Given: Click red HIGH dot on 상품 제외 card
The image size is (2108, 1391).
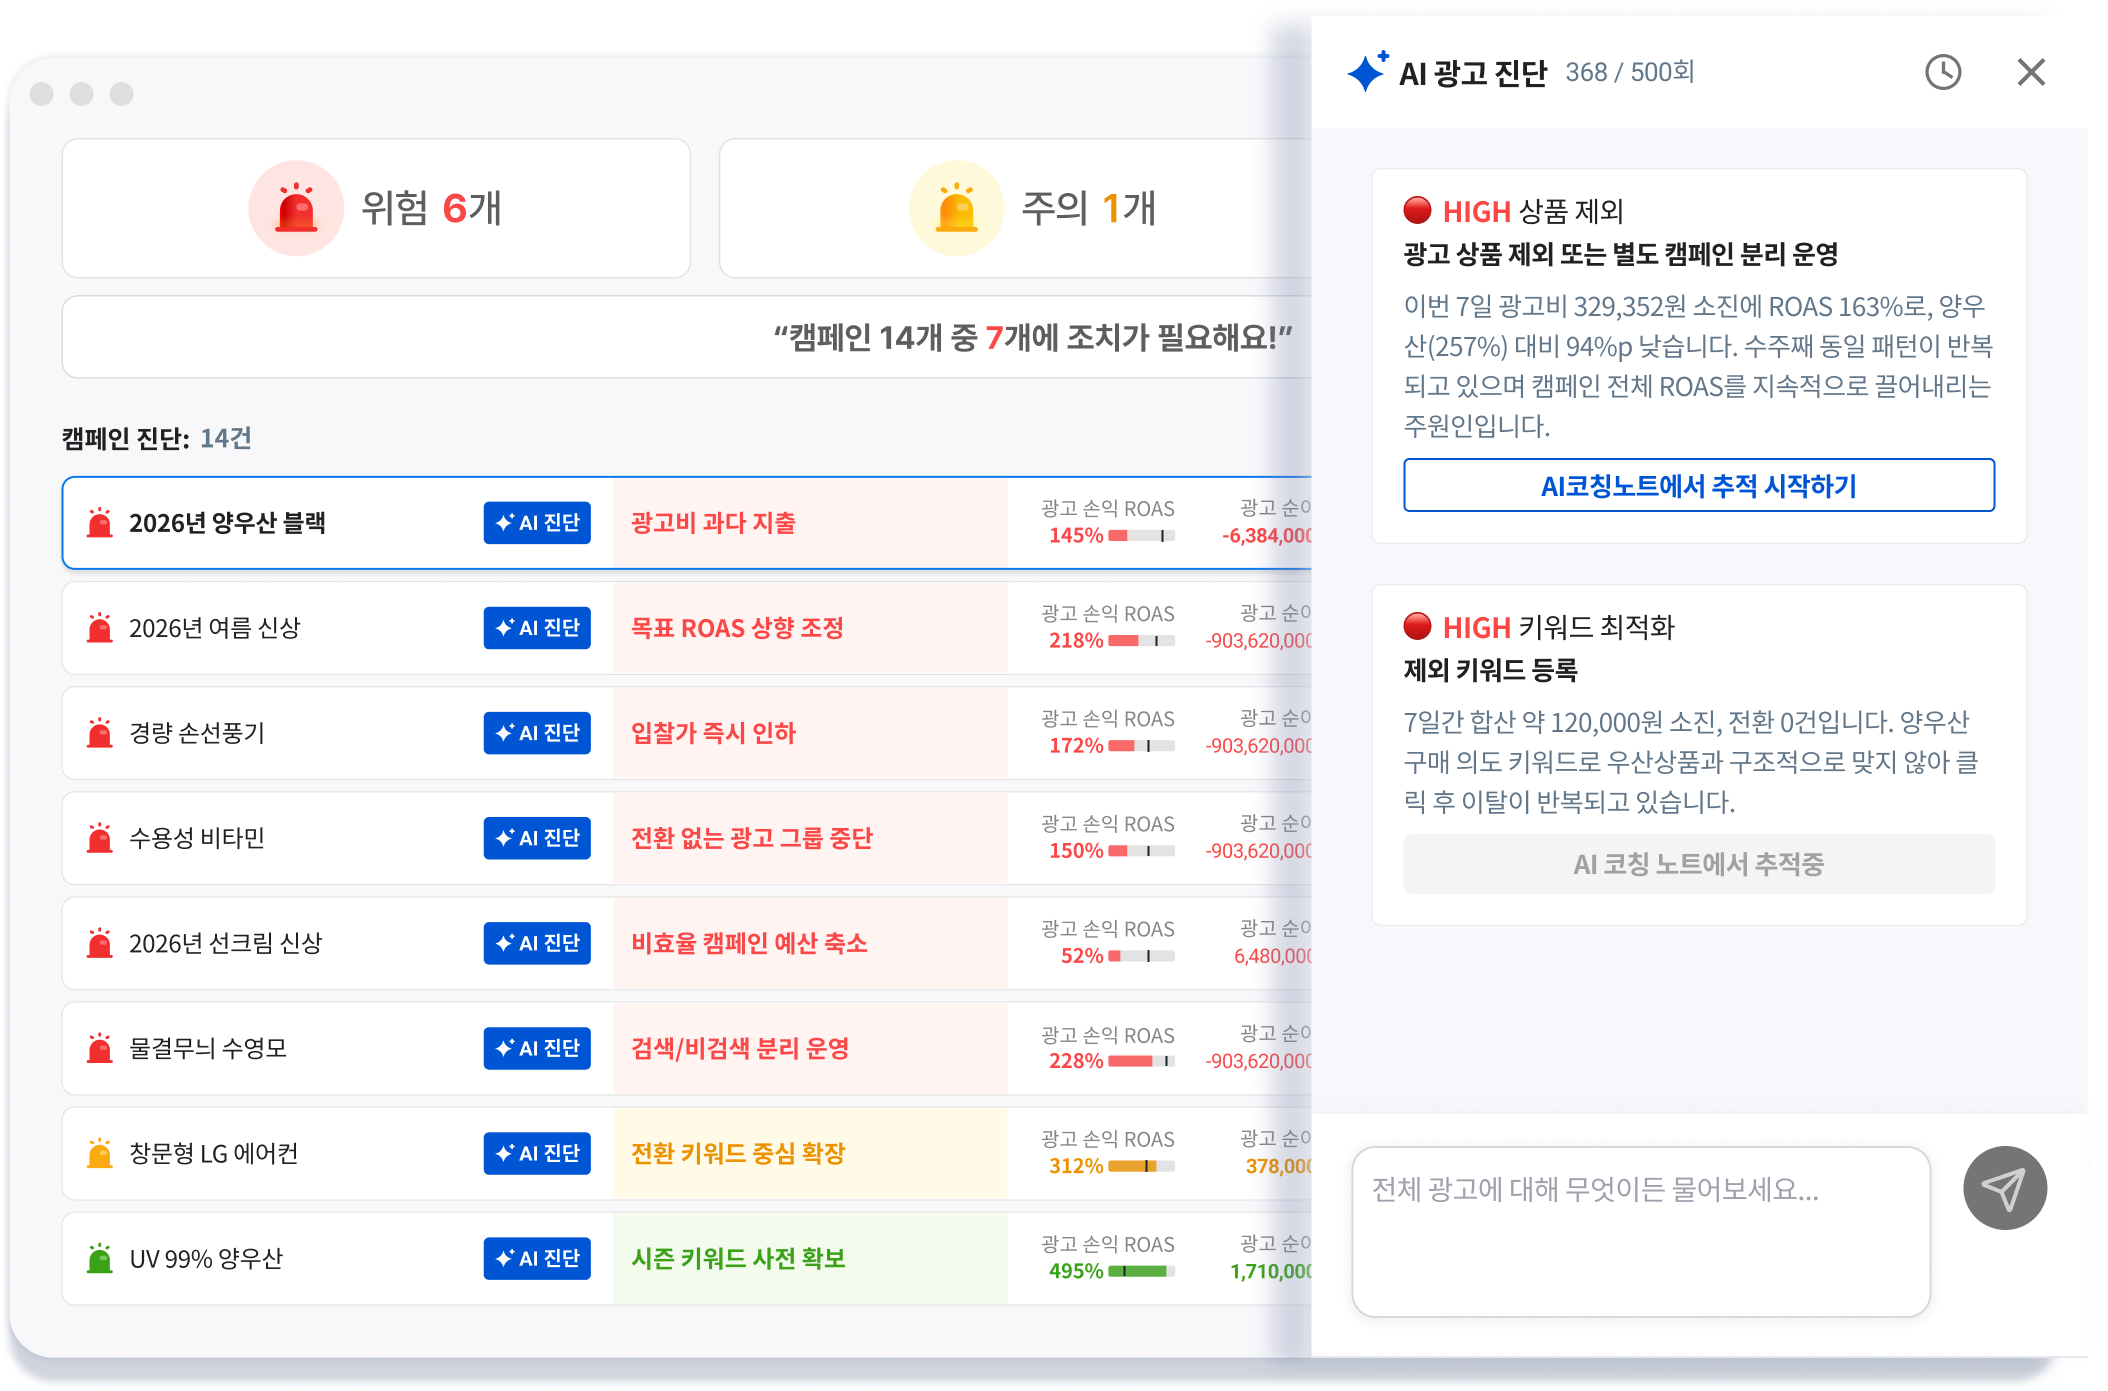Looking at the screenshot, I should [x=1417, y=210].
